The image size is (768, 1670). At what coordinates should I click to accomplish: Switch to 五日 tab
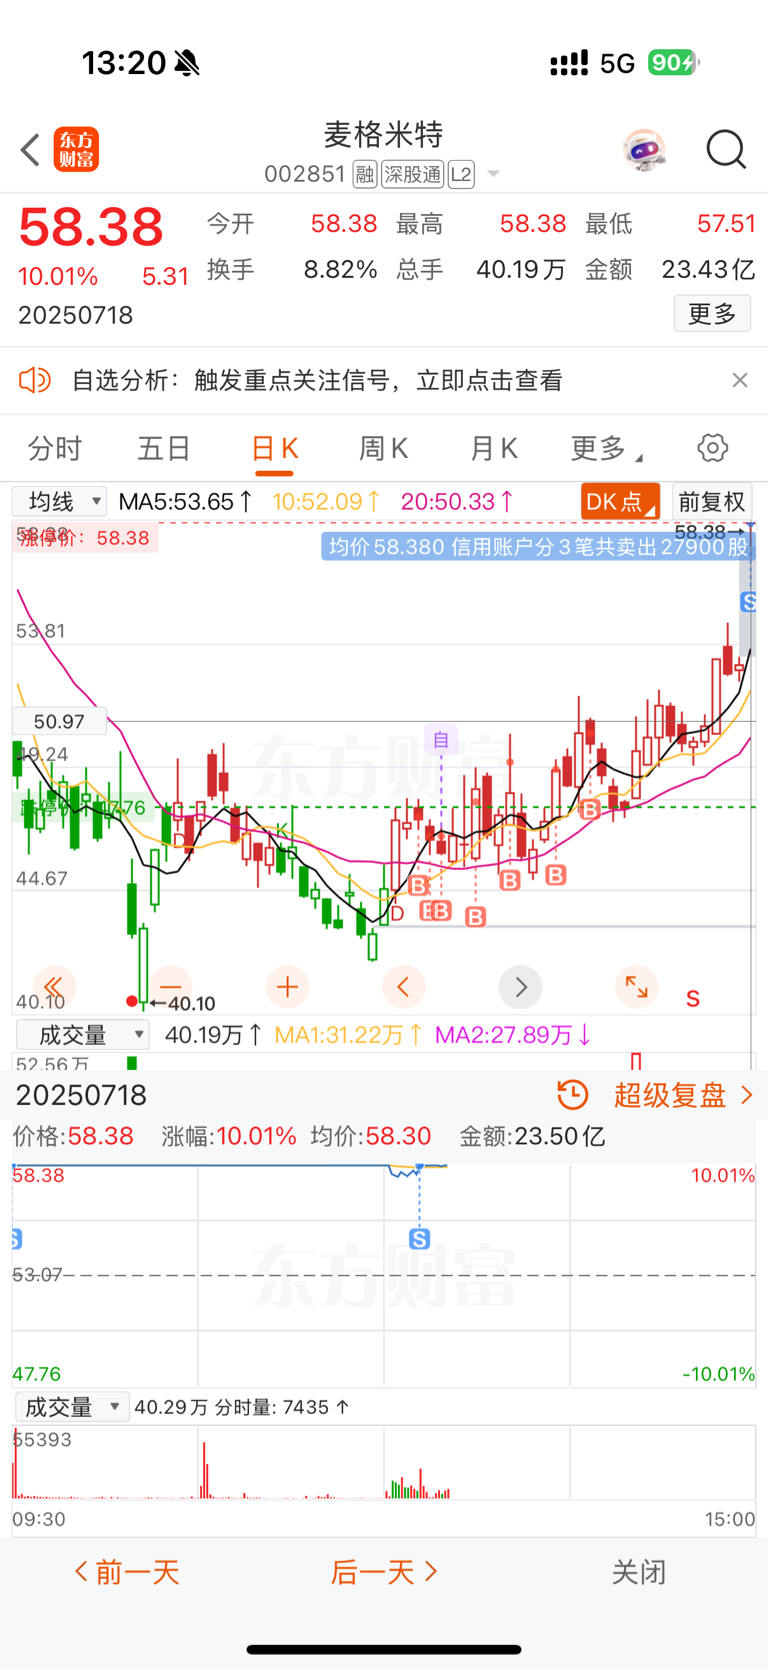click(164, 449)
